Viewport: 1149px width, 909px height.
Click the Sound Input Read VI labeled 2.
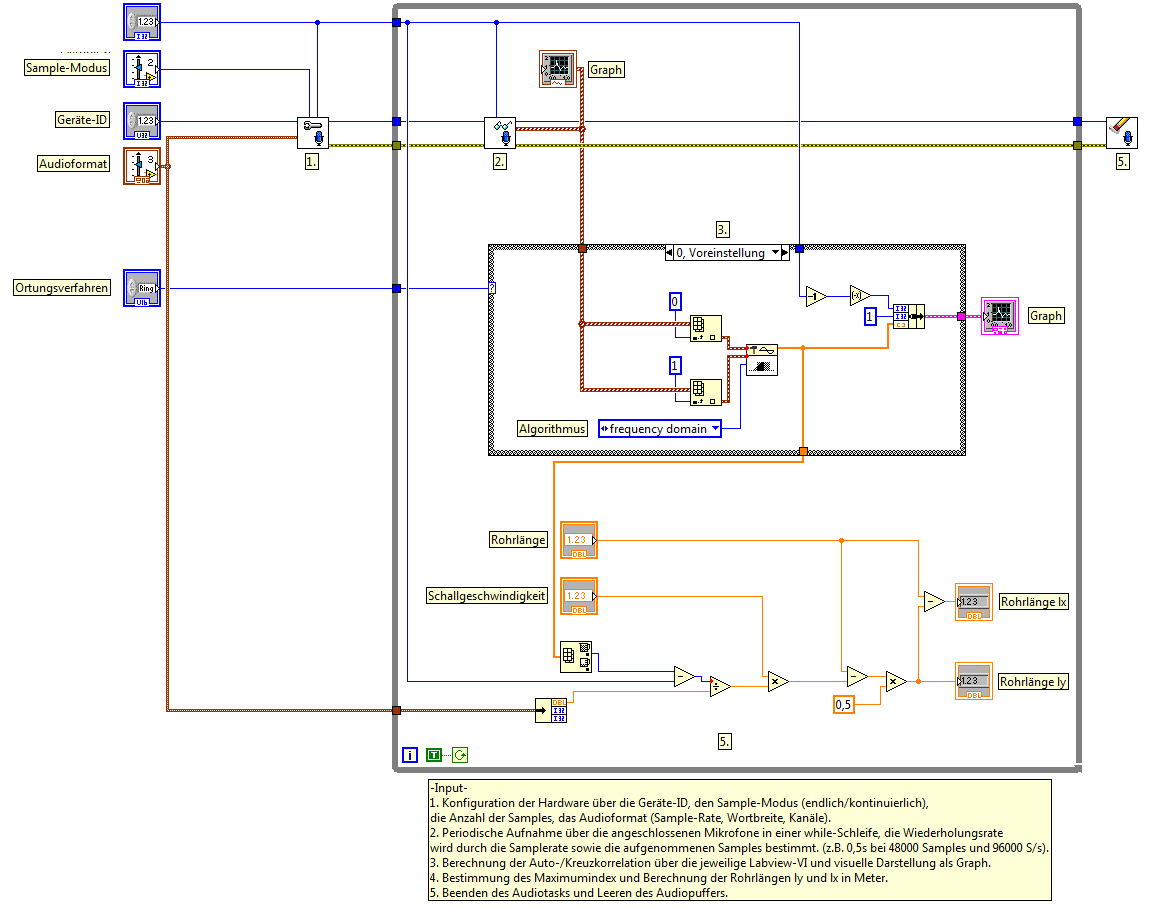tap(500, 133)
